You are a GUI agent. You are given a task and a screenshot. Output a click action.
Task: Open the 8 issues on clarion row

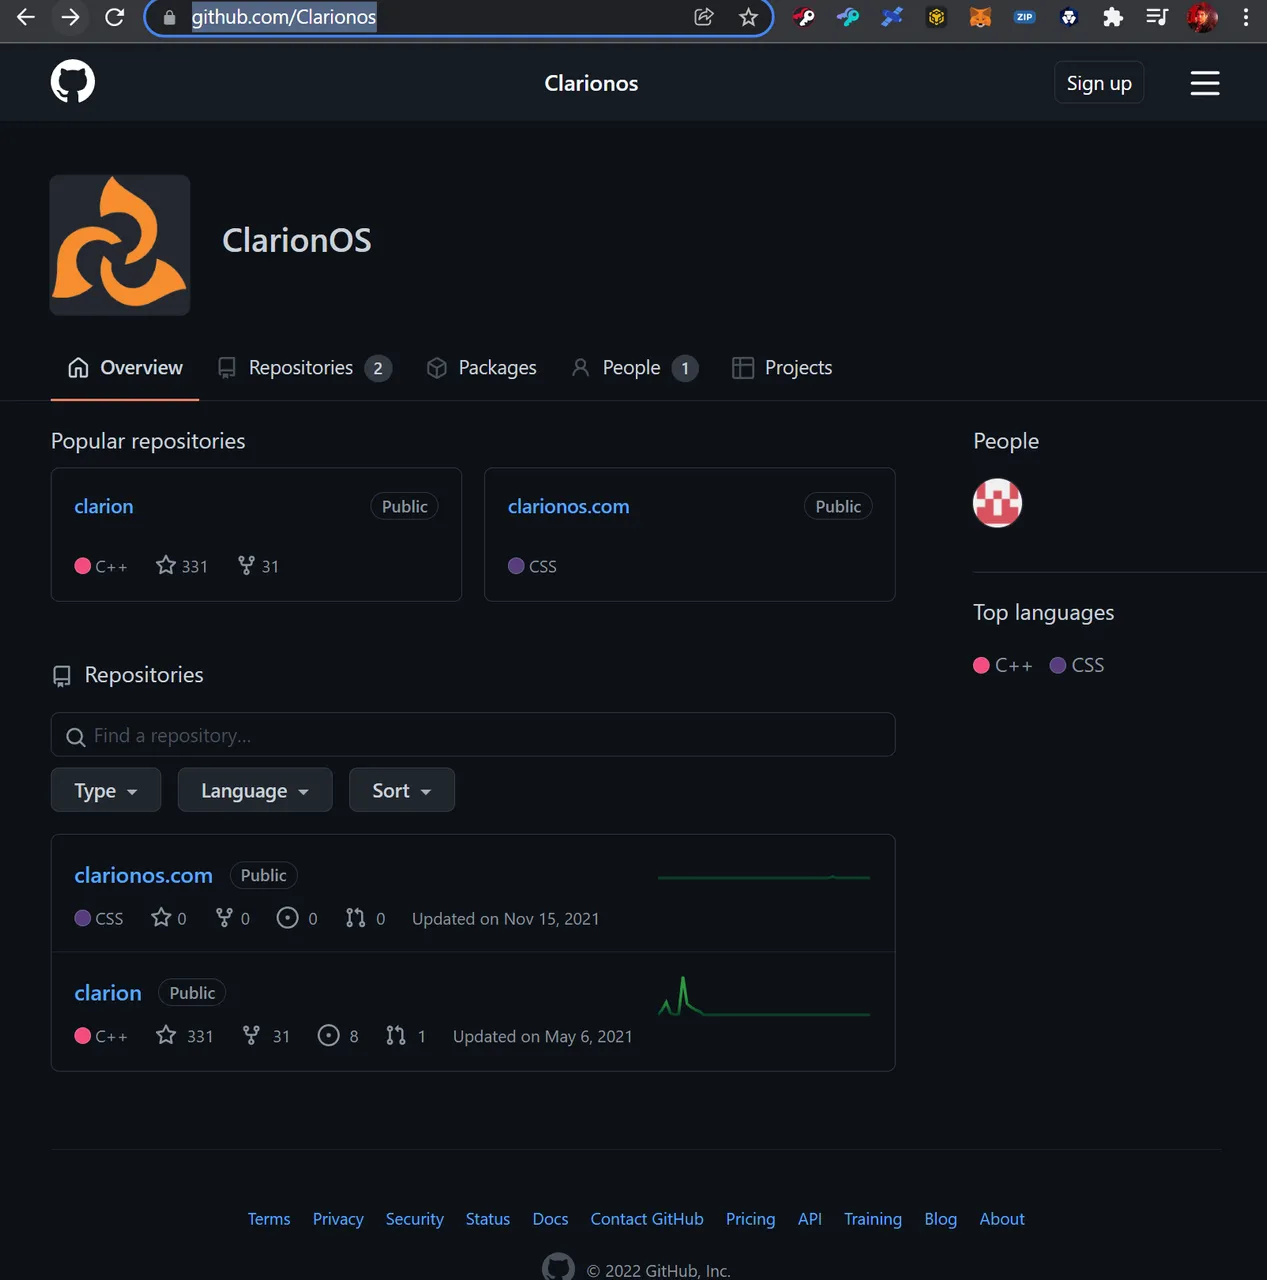pos(338,1036)
